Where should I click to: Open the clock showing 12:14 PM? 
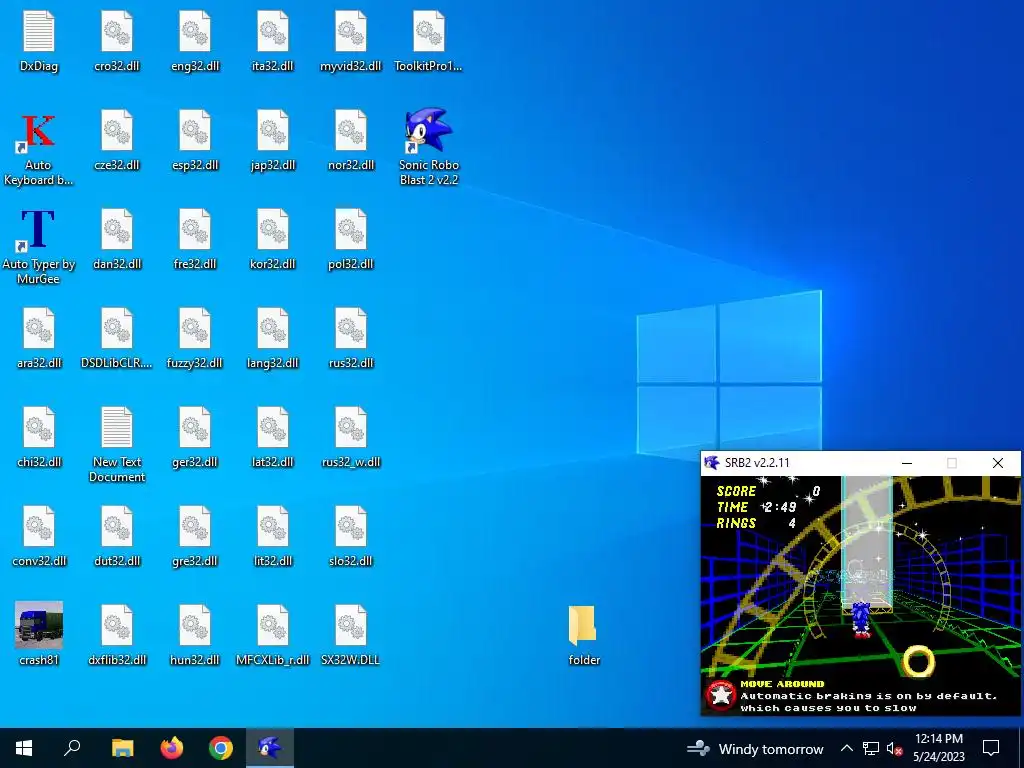pos(938,748)
